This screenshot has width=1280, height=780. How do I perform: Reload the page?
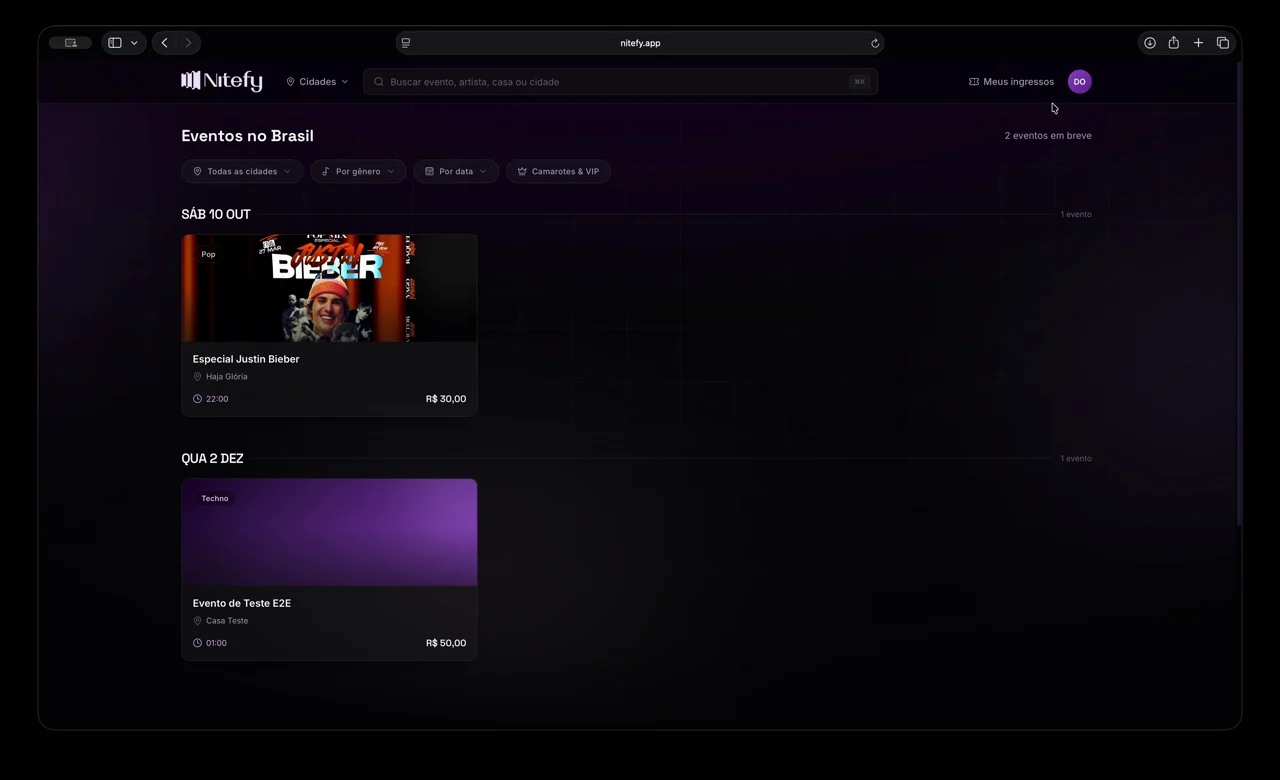(x=875, y=43)
